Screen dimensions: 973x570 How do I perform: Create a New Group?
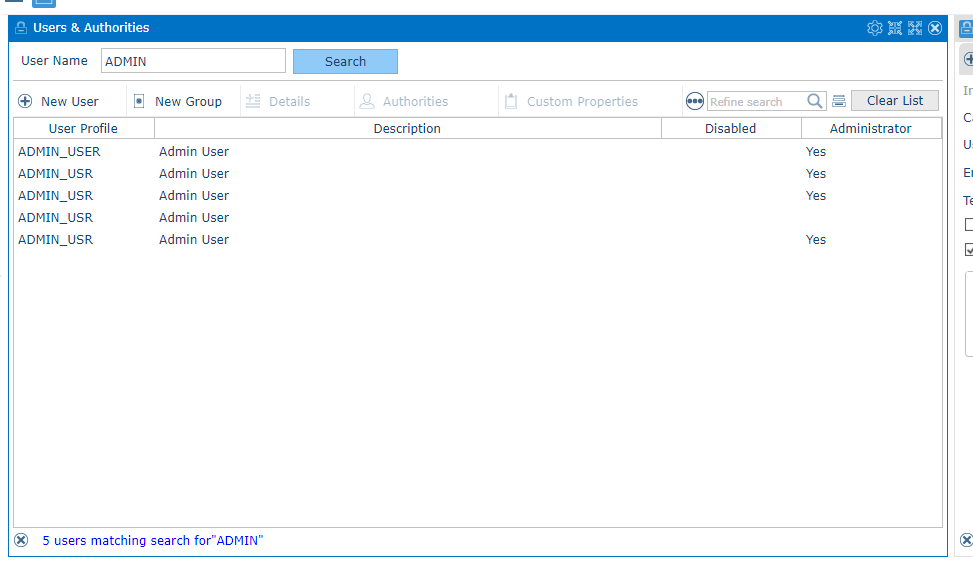[178, 101]
